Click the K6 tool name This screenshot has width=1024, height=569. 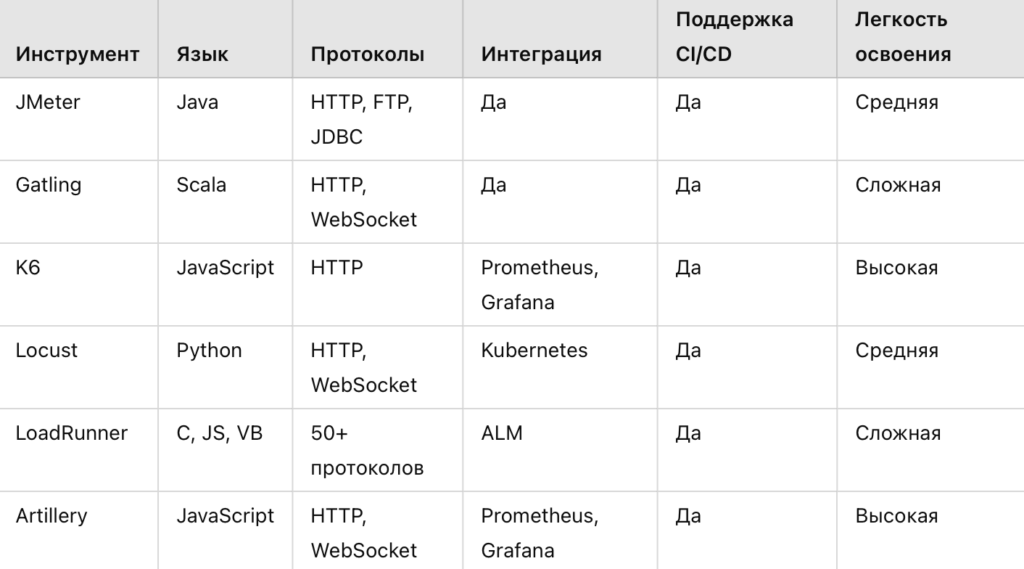point(27,267)
